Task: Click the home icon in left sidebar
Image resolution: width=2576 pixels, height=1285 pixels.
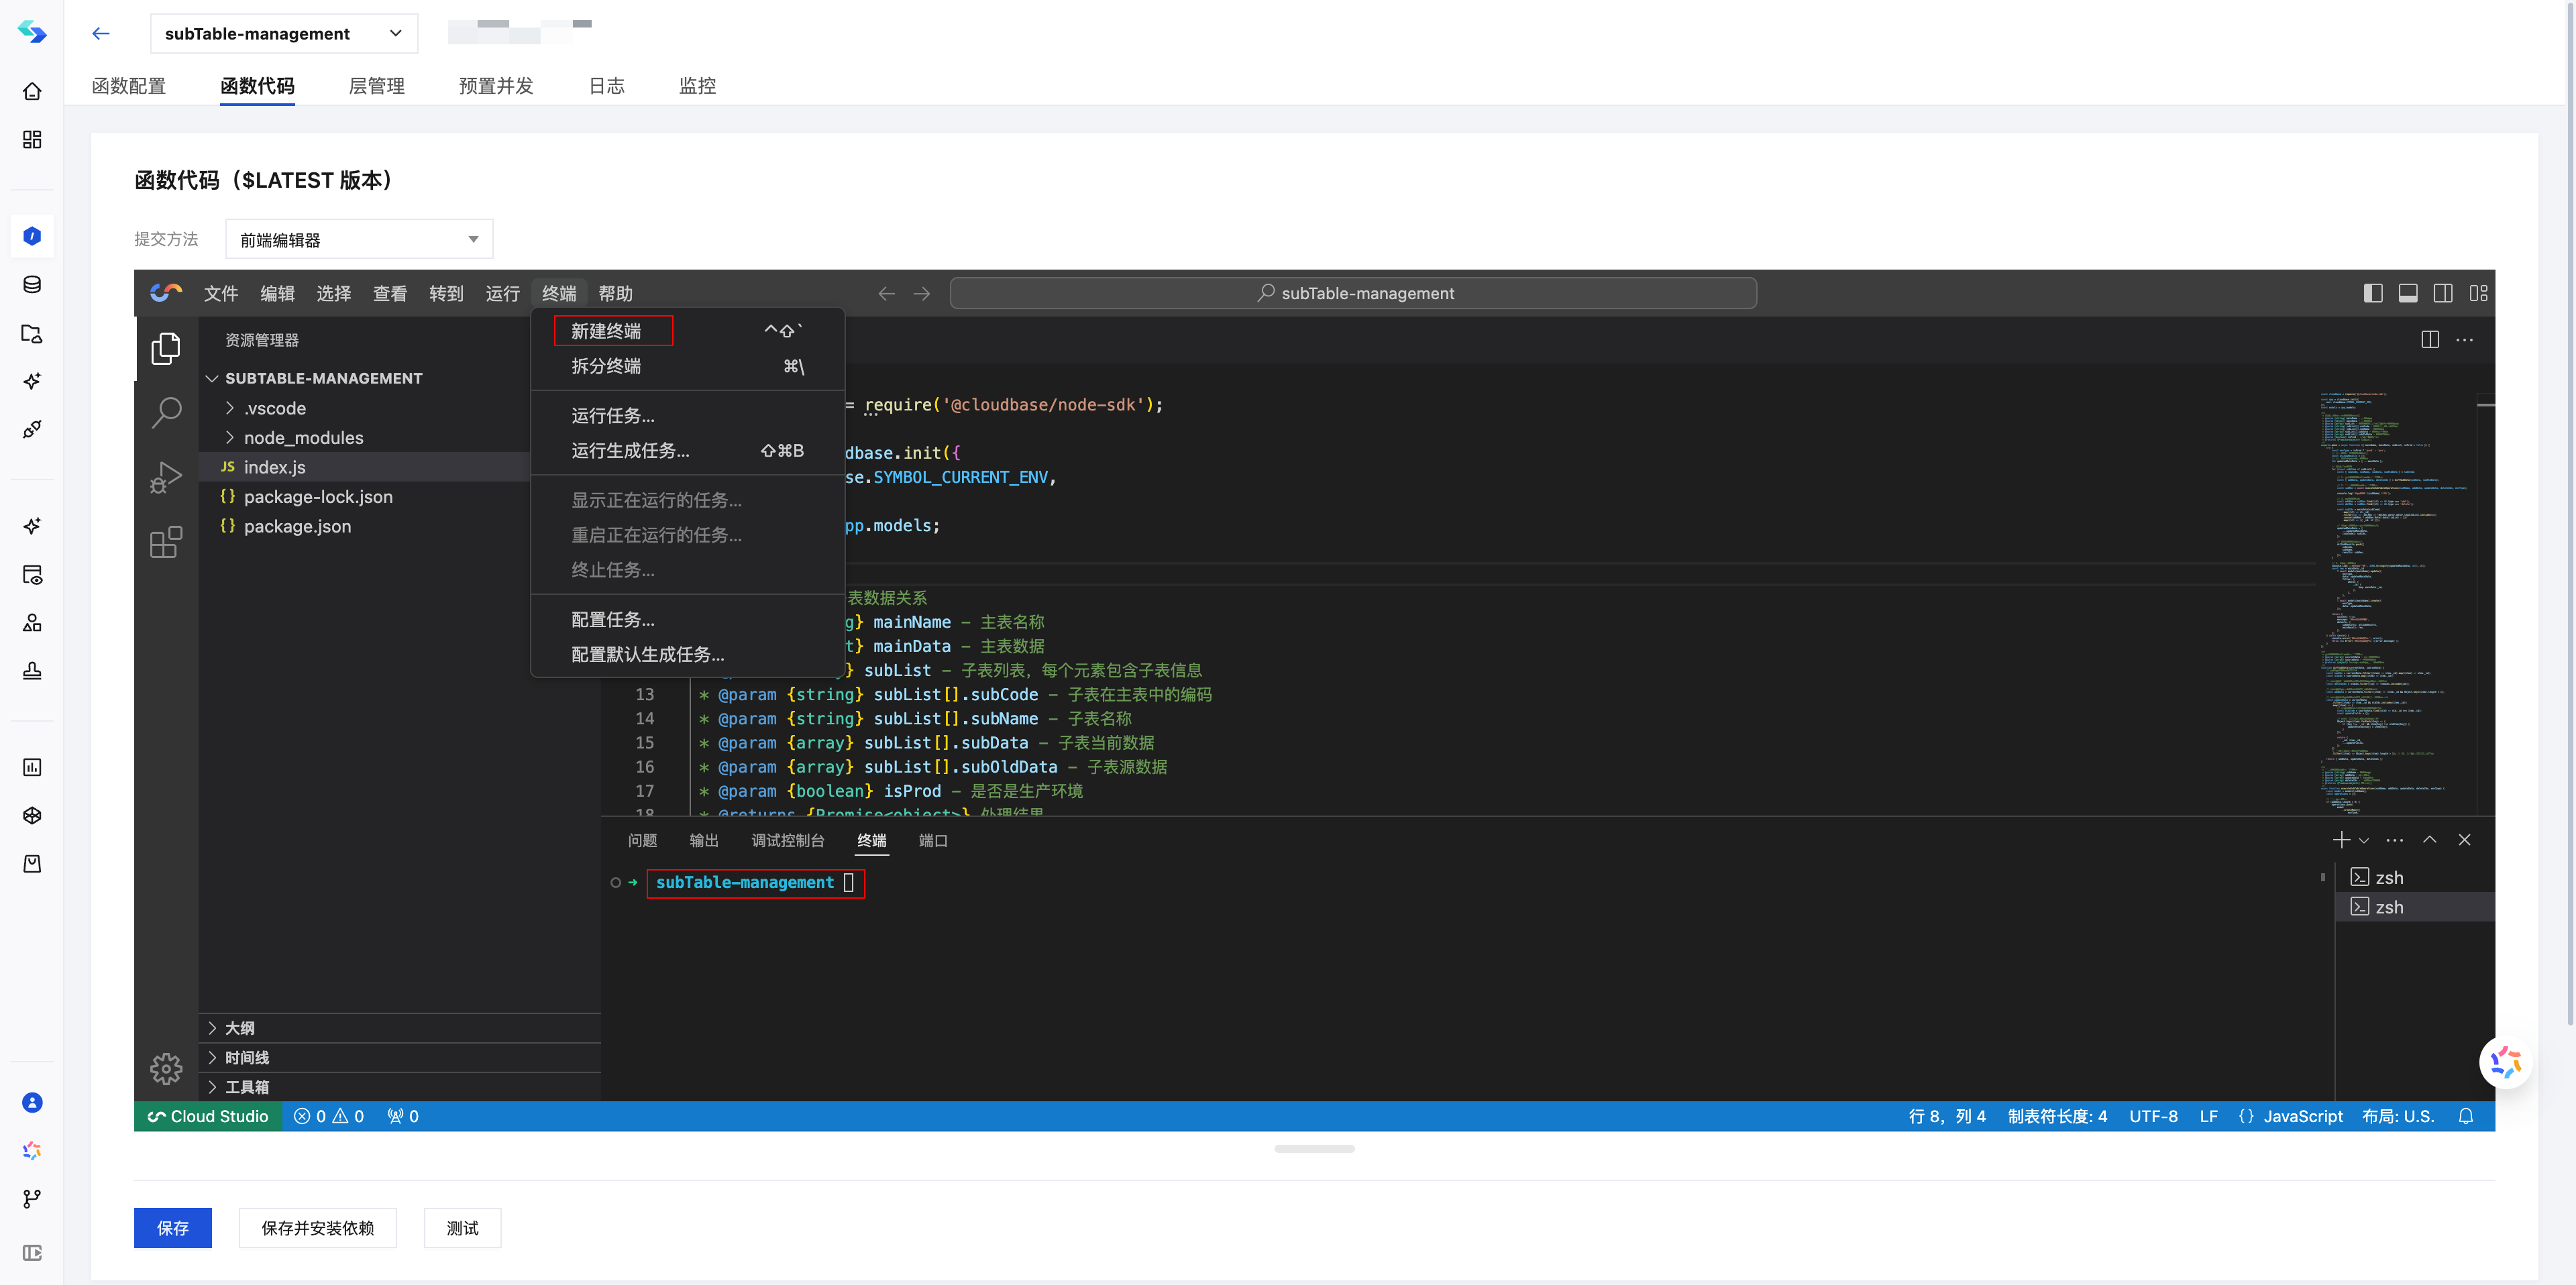Action: [x=32, y=91]
